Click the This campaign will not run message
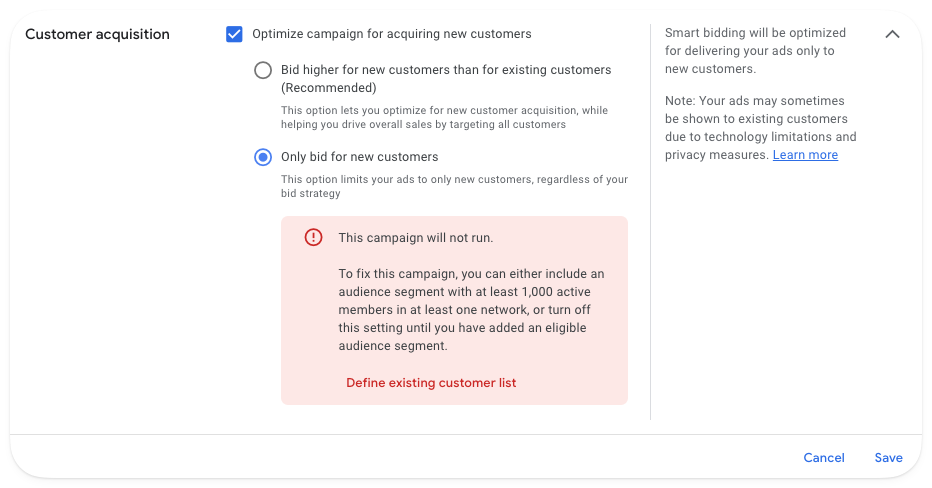Image resolution: width=932 pixels, height=488 pixels. click(x=416, y=238)
